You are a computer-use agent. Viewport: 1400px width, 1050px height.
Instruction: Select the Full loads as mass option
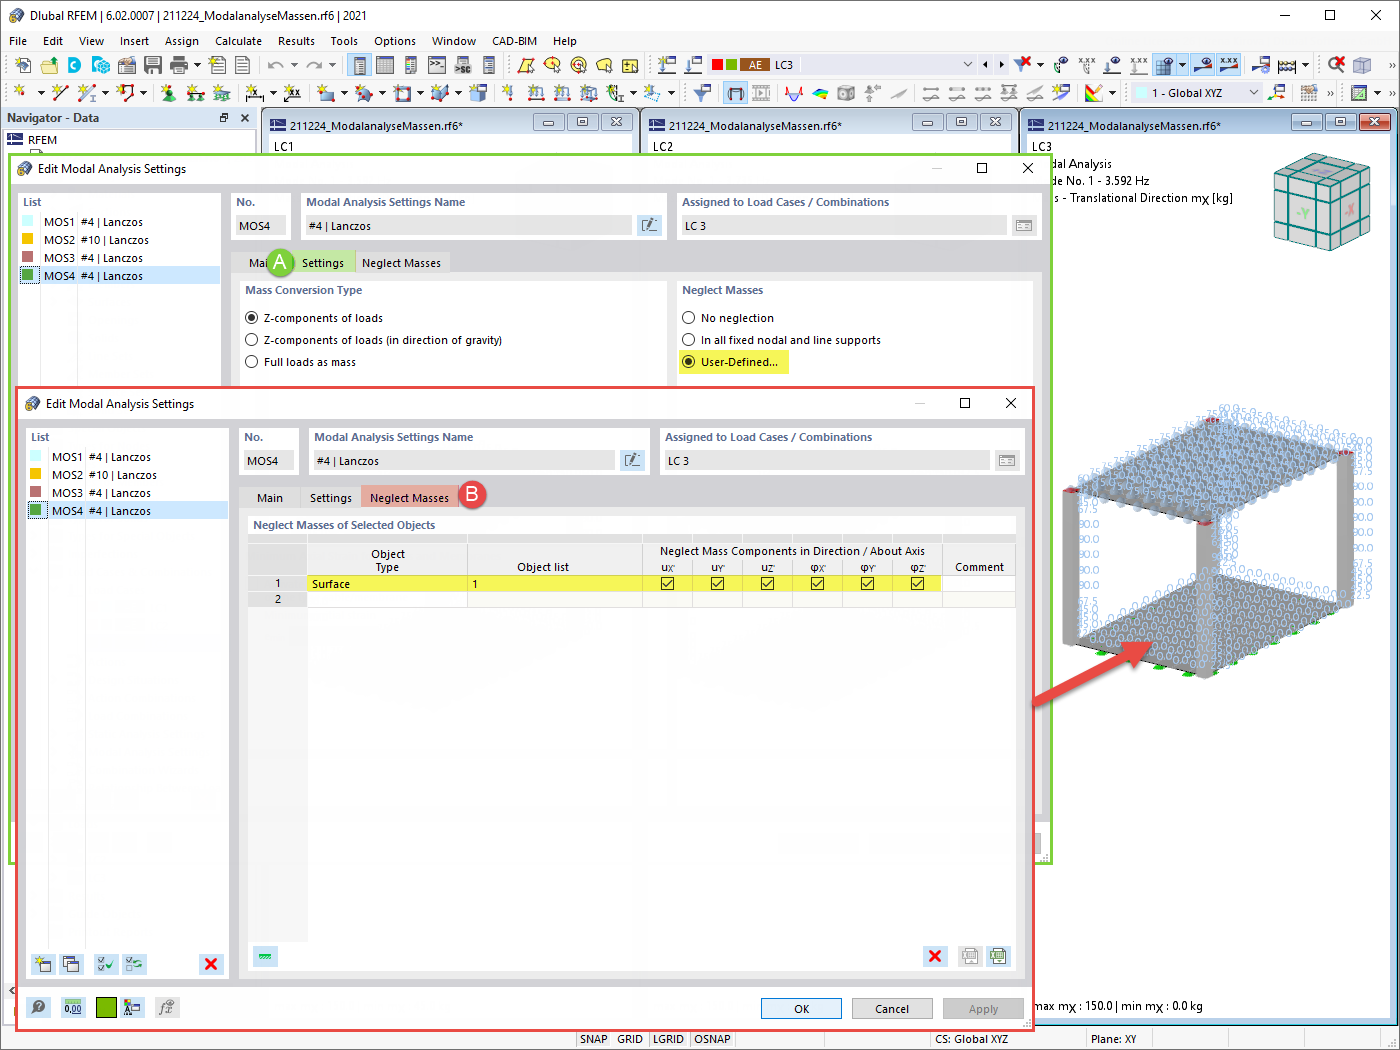click(251, 361)
